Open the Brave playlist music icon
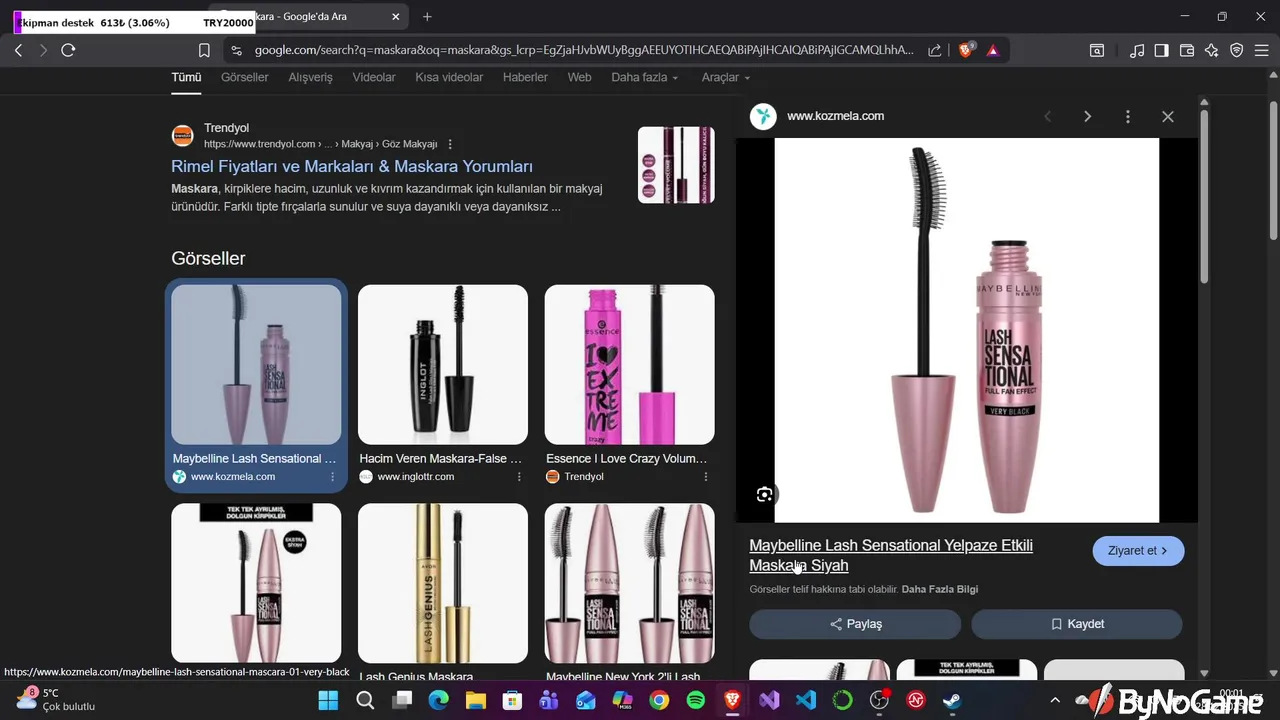Viewport: 1280px width, 720px height. click(x=1137, y=50)
